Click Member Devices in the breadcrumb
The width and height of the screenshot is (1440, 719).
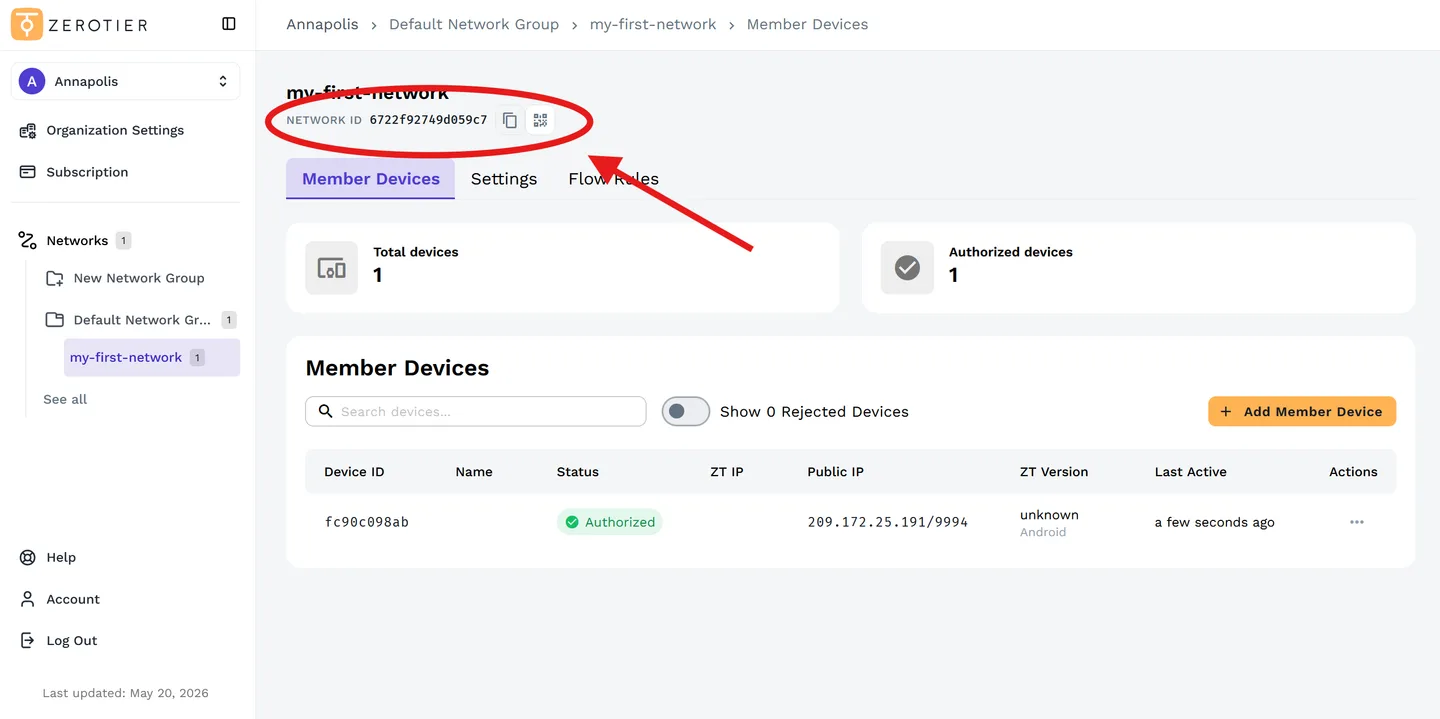pyautogui.click(x=807, y=24)
